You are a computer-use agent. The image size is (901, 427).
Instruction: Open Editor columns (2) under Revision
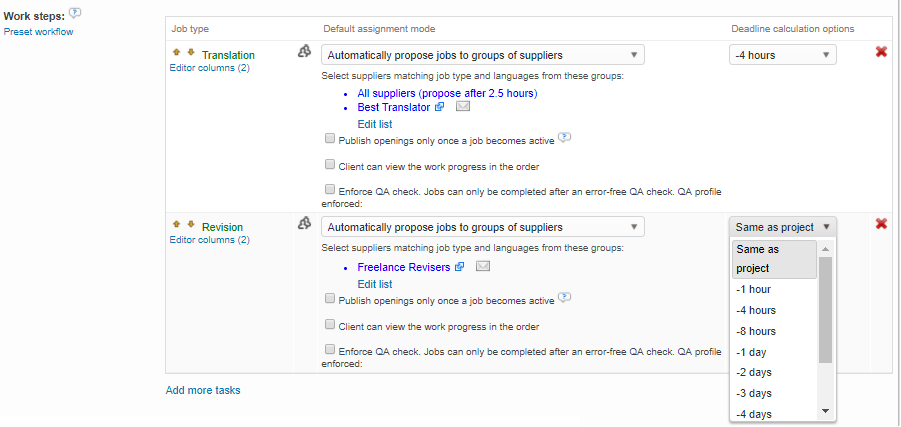point(209,240)
